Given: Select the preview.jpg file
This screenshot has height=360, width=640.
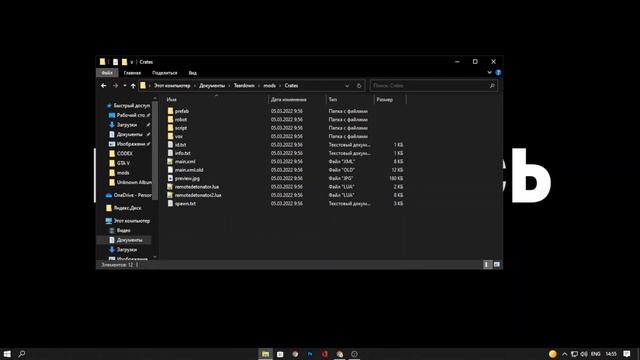Looking at the screenshot, I should (x=187, y=178).
